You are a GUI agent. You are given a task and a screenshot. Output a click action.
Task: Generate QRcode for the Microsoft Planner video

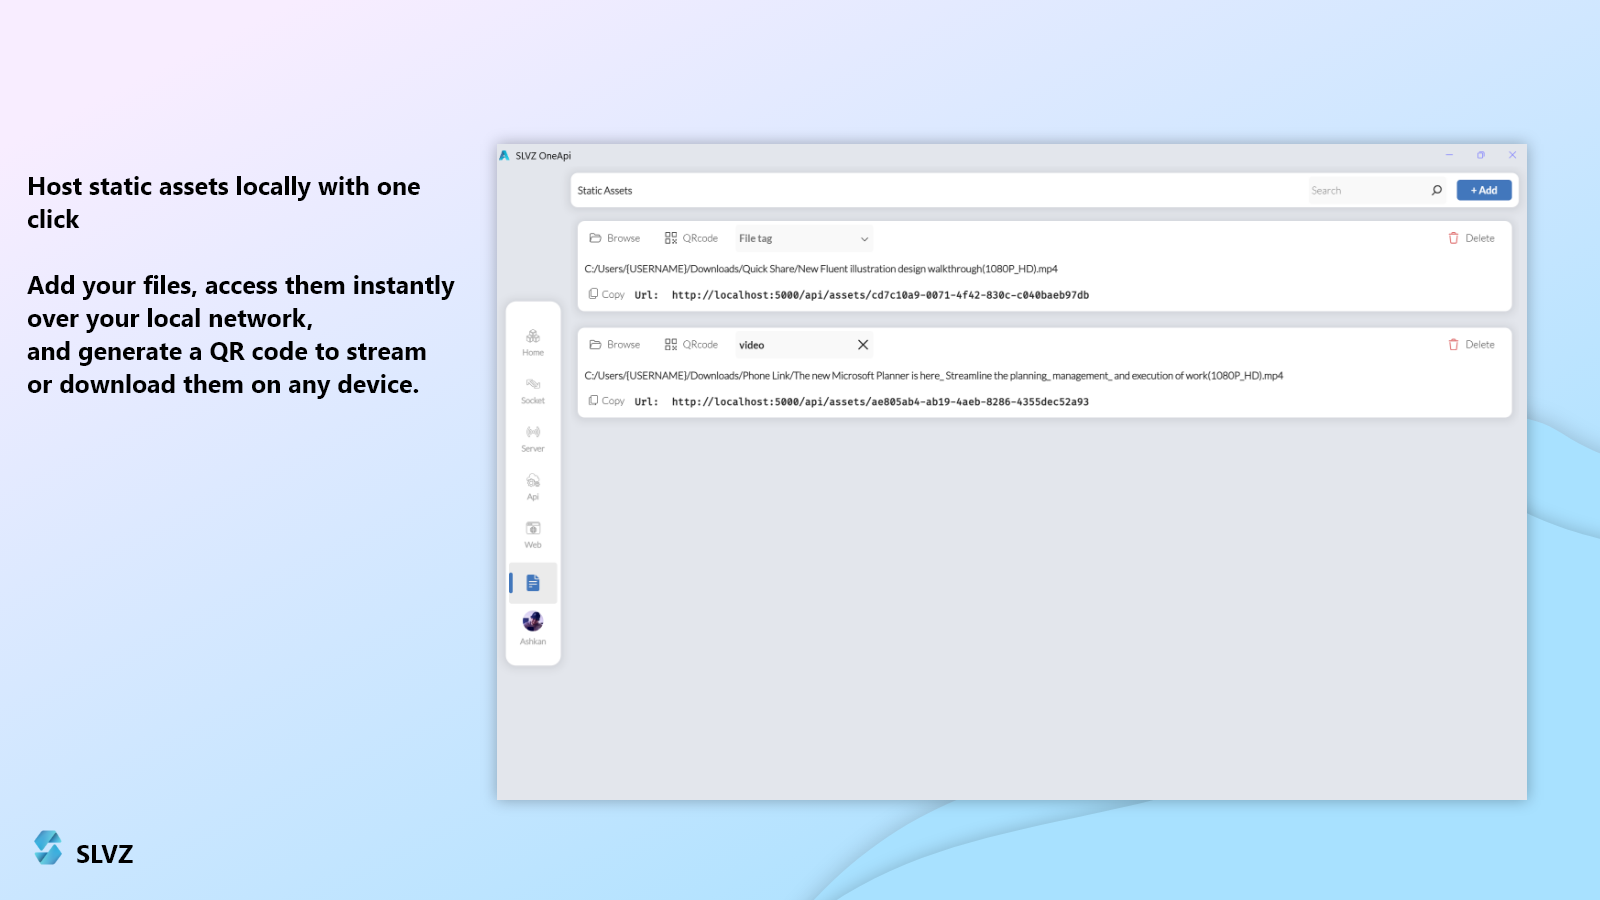[691, 345]
